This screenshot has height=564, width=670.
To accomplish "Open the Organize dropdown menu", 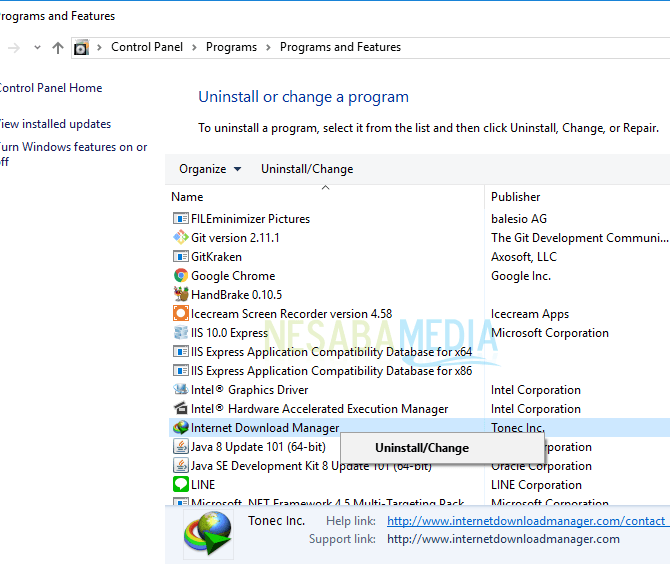I will (210, 169).
